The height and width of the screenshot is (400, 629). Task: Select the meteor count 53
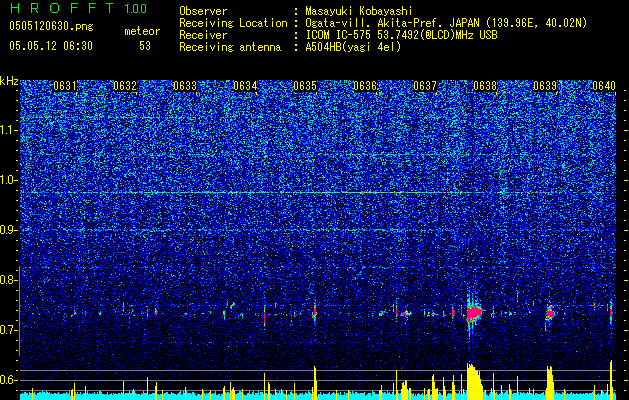pos(145,46)
